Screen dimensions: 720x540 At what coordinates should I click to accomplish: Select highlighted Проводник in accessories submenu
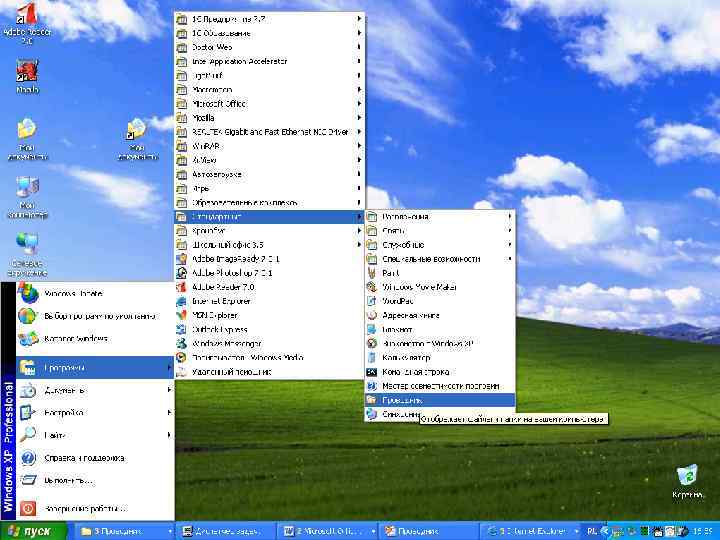pyautogui.click(x=440, y=400)
